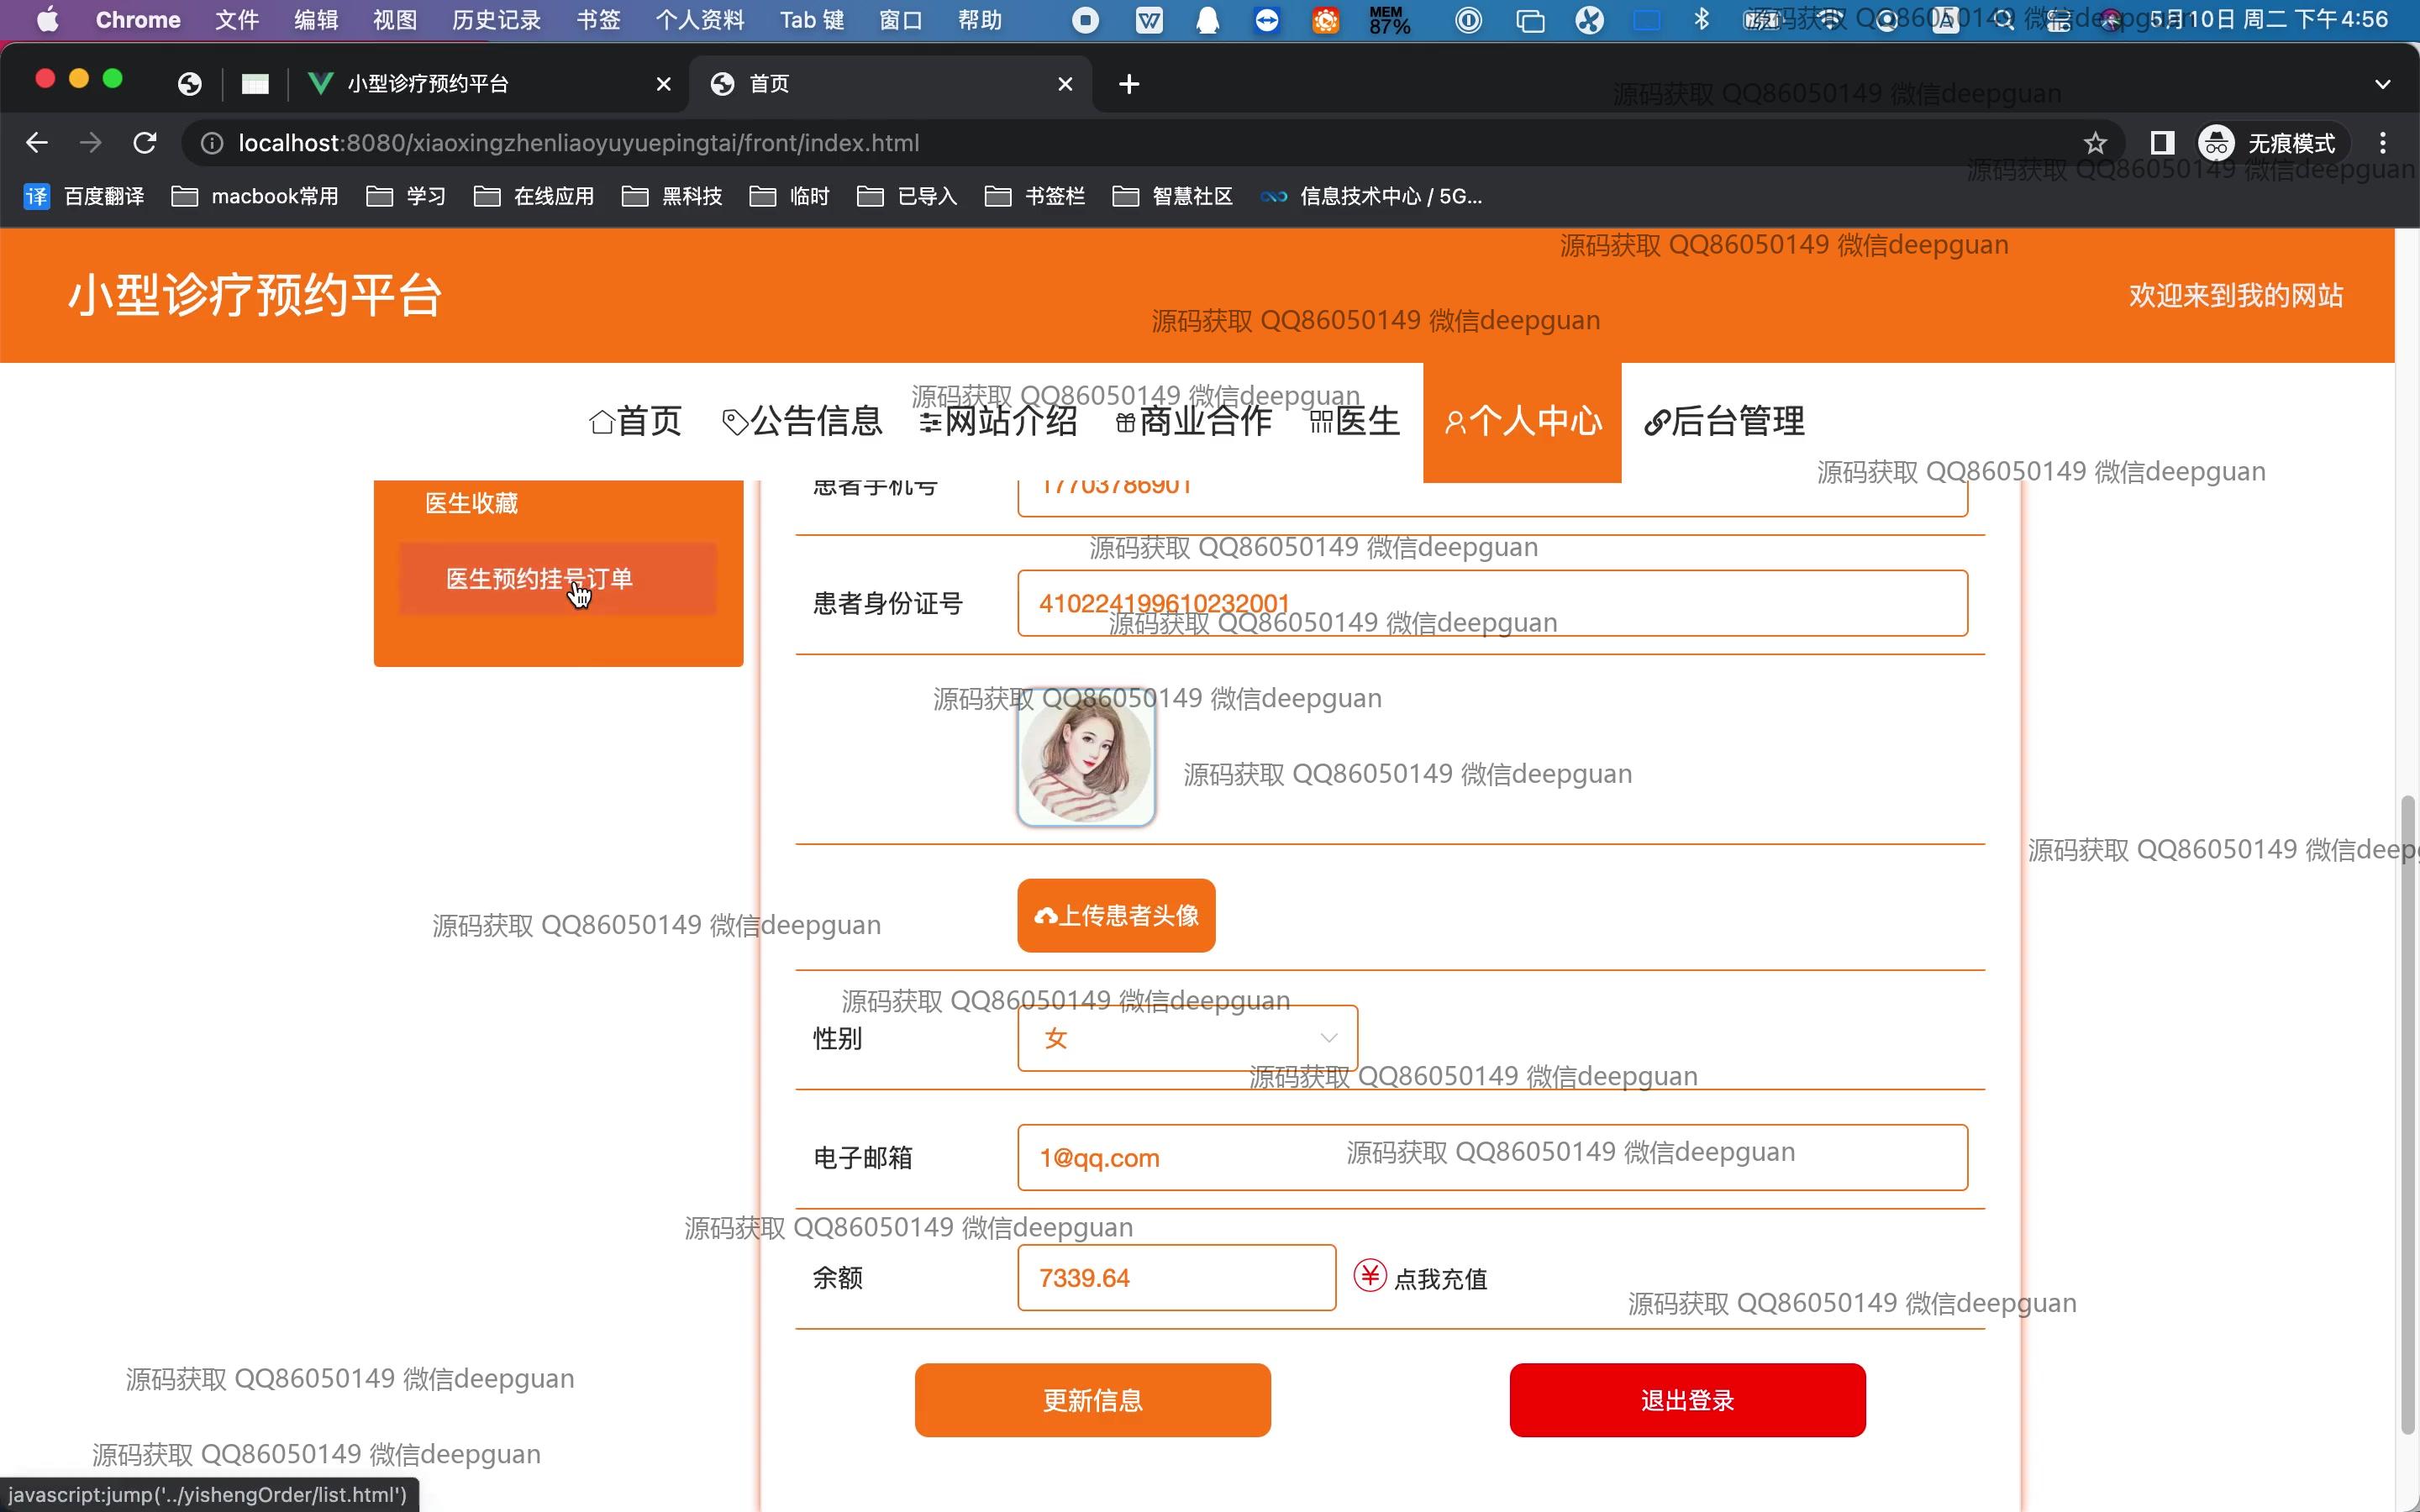Click the site info icon in address bar

(212, 143)
